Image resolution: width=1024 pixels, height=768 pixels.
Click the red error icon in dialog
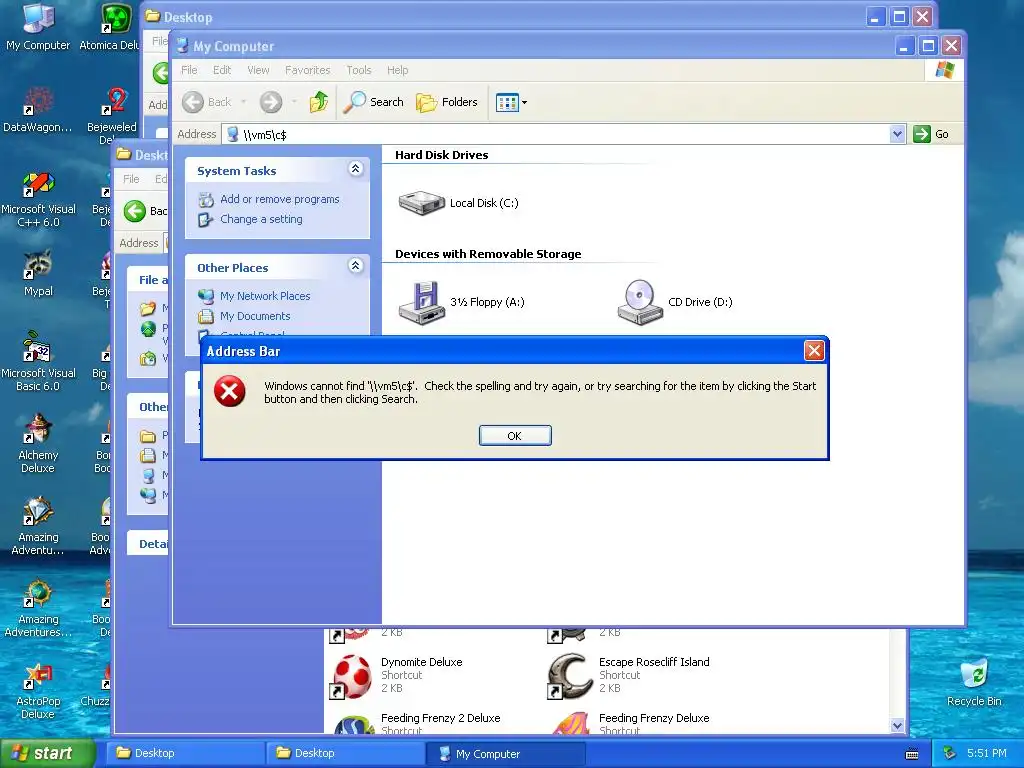click(x=230, y=391)
